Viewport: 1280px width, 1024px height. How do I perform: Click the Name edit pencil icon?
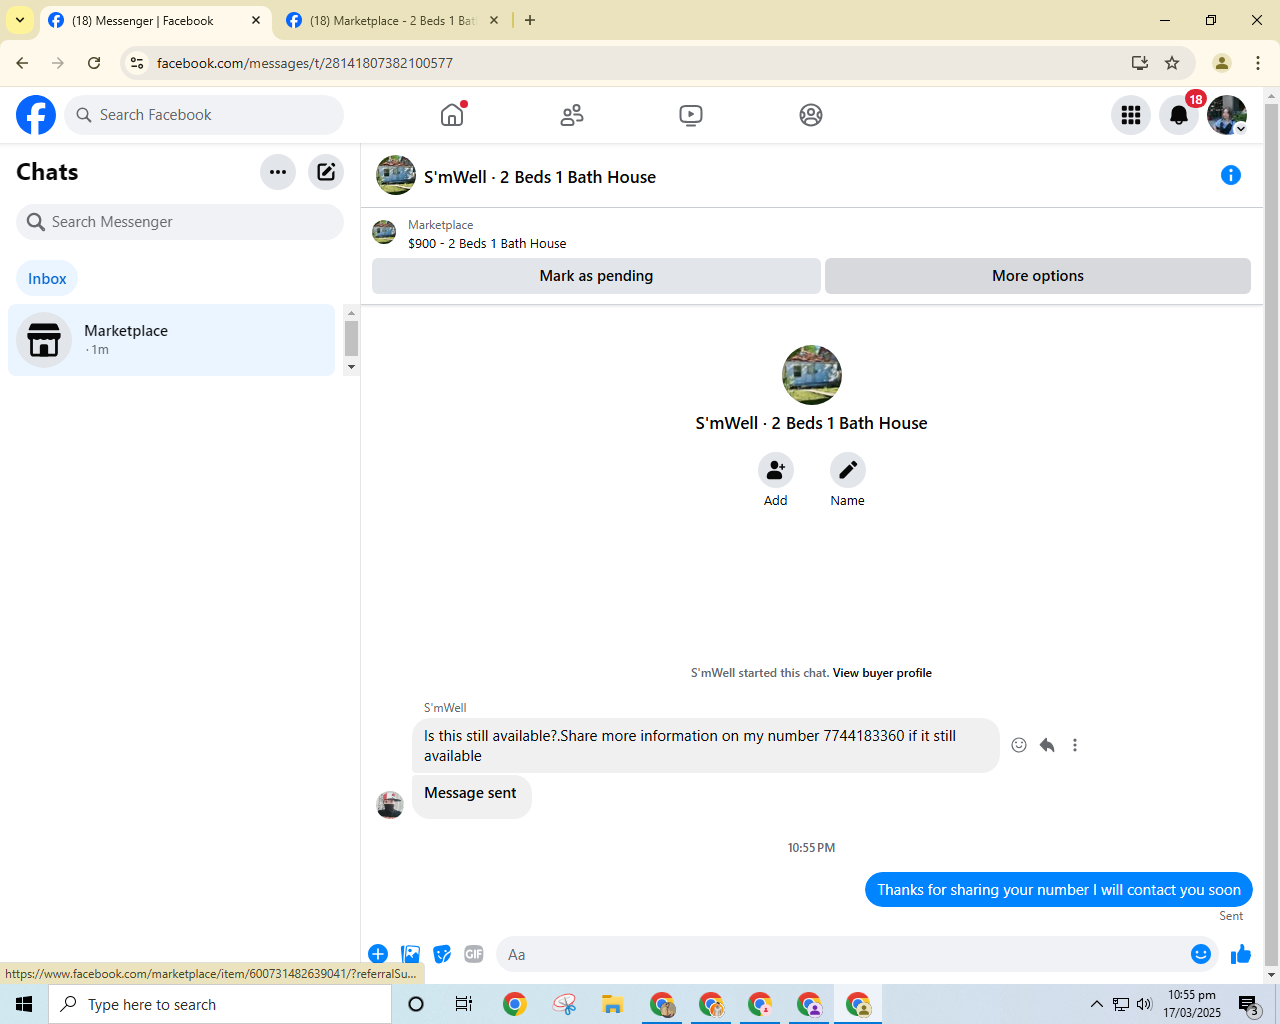[x=848, y=470]
